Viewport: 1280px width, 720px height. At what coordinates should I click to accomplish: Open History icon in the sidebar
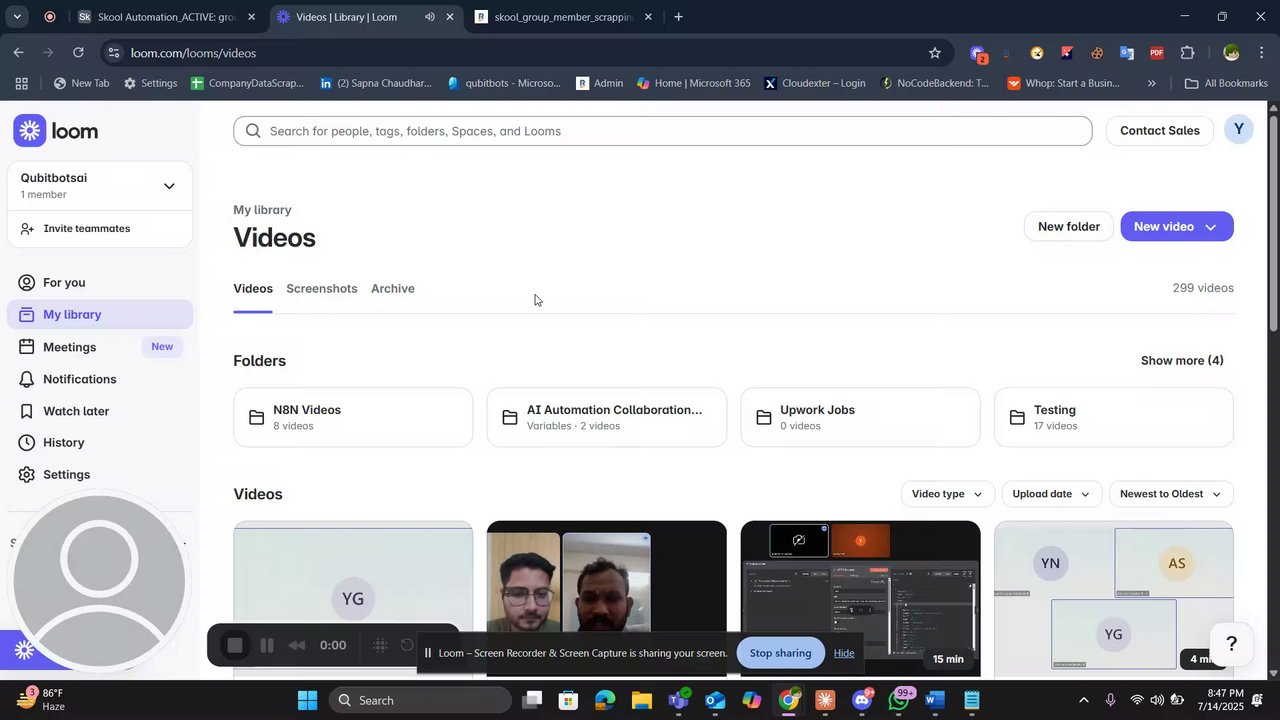tap(27, 443)
